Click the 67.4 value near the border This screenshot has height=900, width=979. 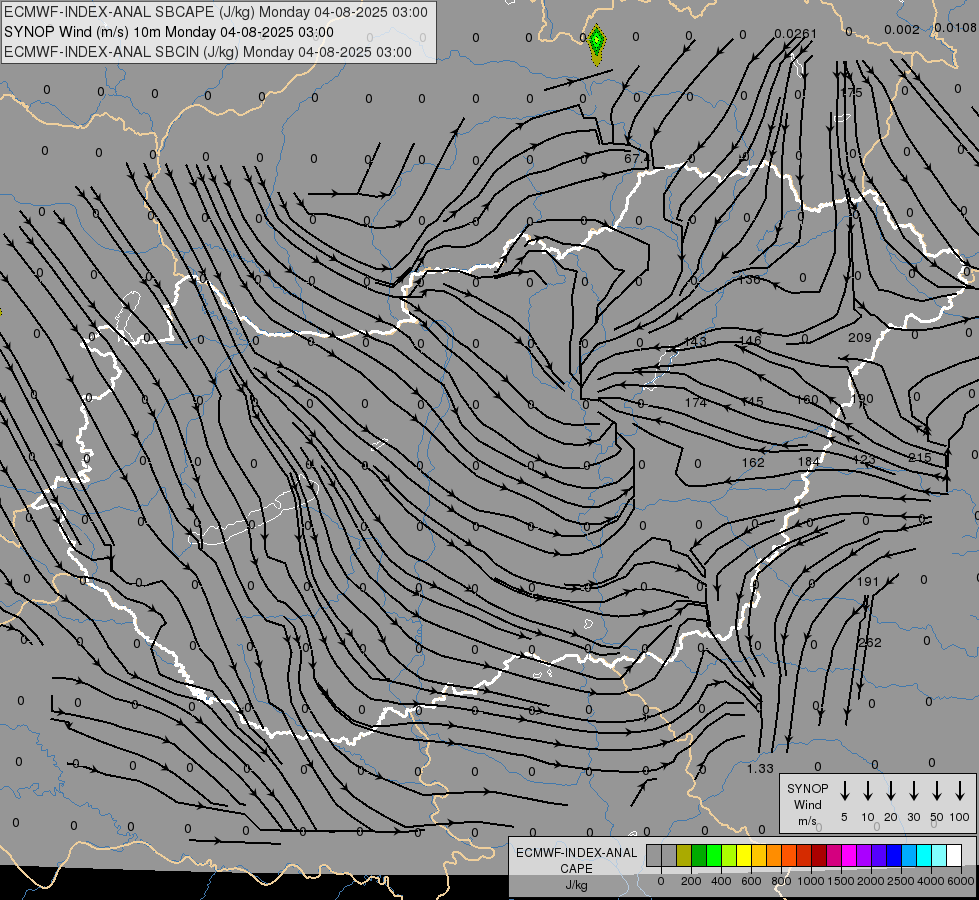pyautogui.click(x=636, y=159)
